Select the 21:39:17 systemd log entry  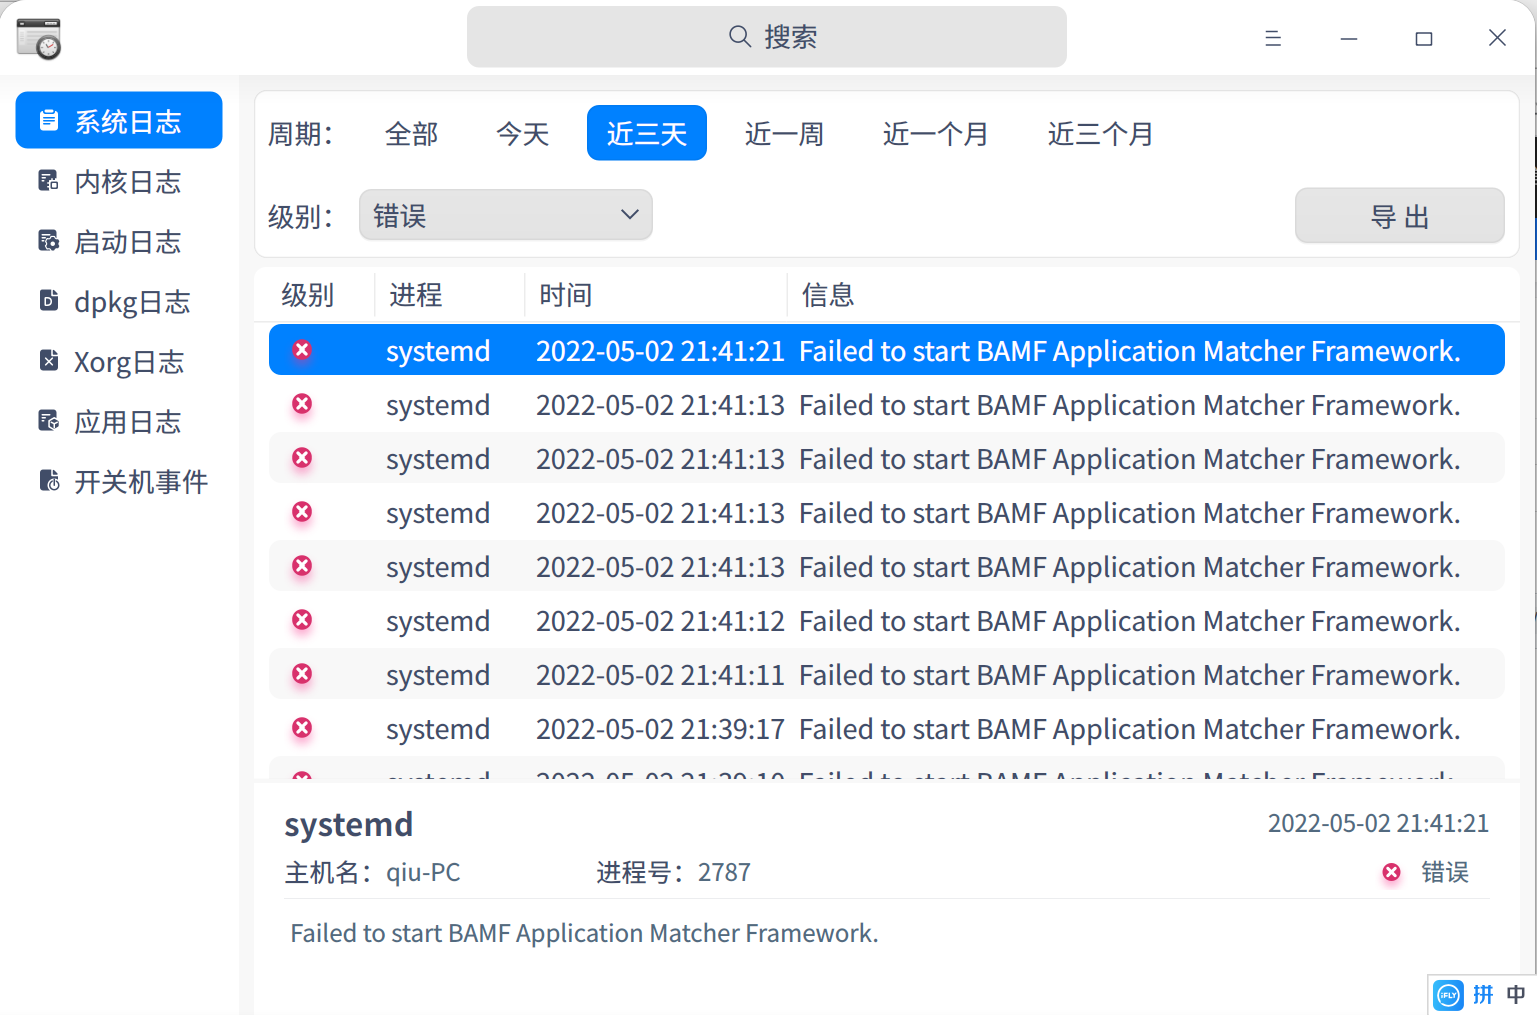click(885, 728)
